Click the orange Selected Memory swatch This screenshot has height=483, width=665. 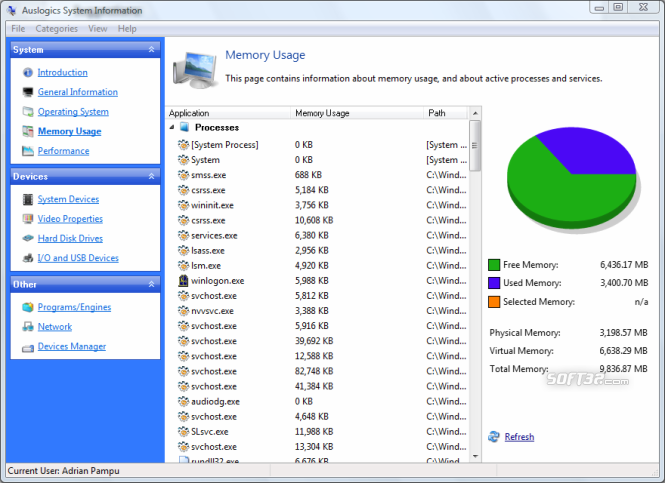coord(494,302)
